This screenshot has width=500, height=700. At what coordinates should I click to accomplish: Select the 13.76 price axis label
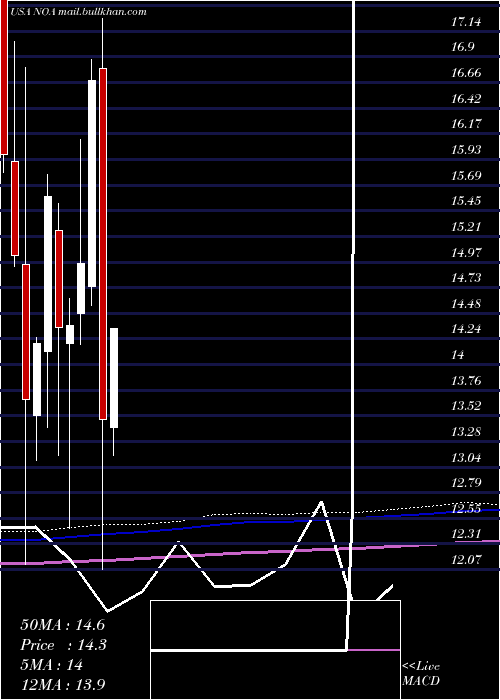pyautogui.click(x=466, y=380)
